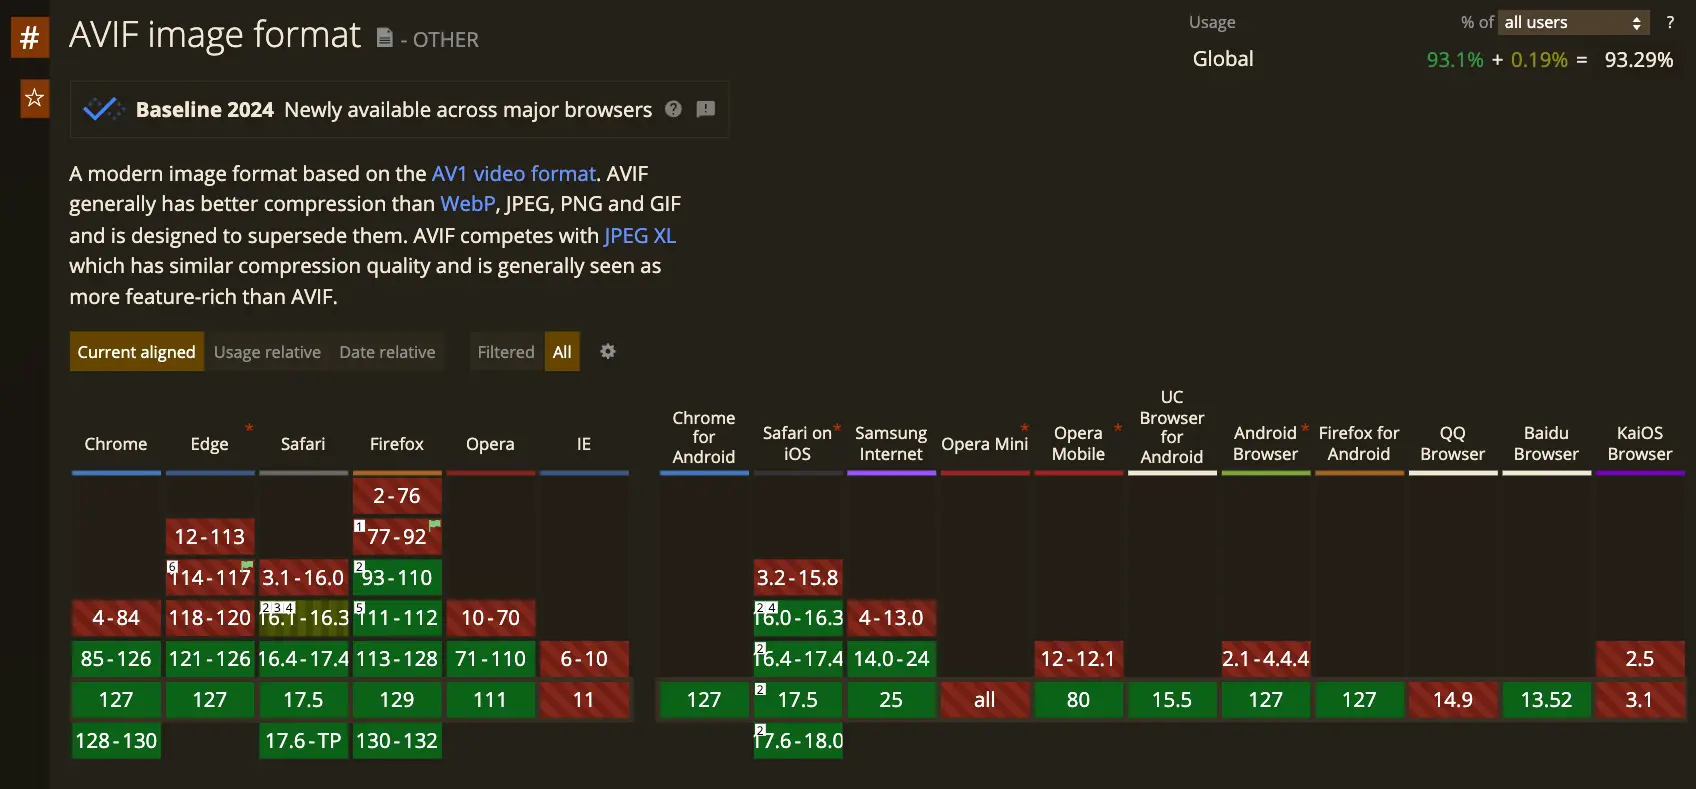
Task: Switch to Date relative view
Action: (387, 352)
